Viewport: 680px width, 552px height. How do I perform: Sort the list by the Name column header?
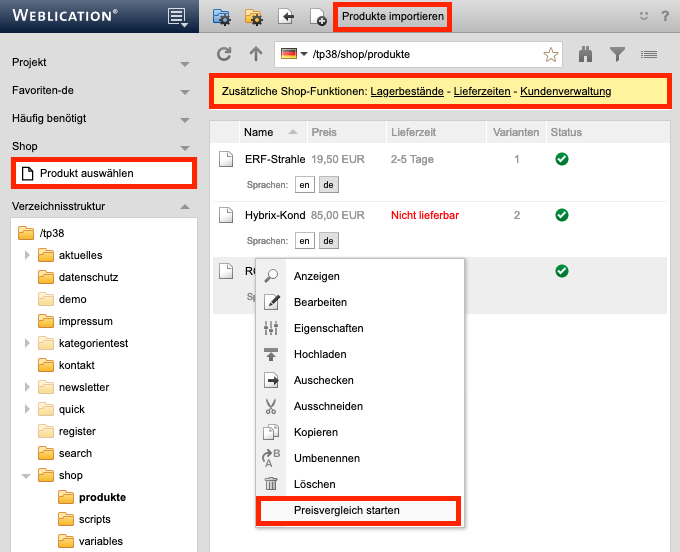pyautogui.click(x=259, y=132)
